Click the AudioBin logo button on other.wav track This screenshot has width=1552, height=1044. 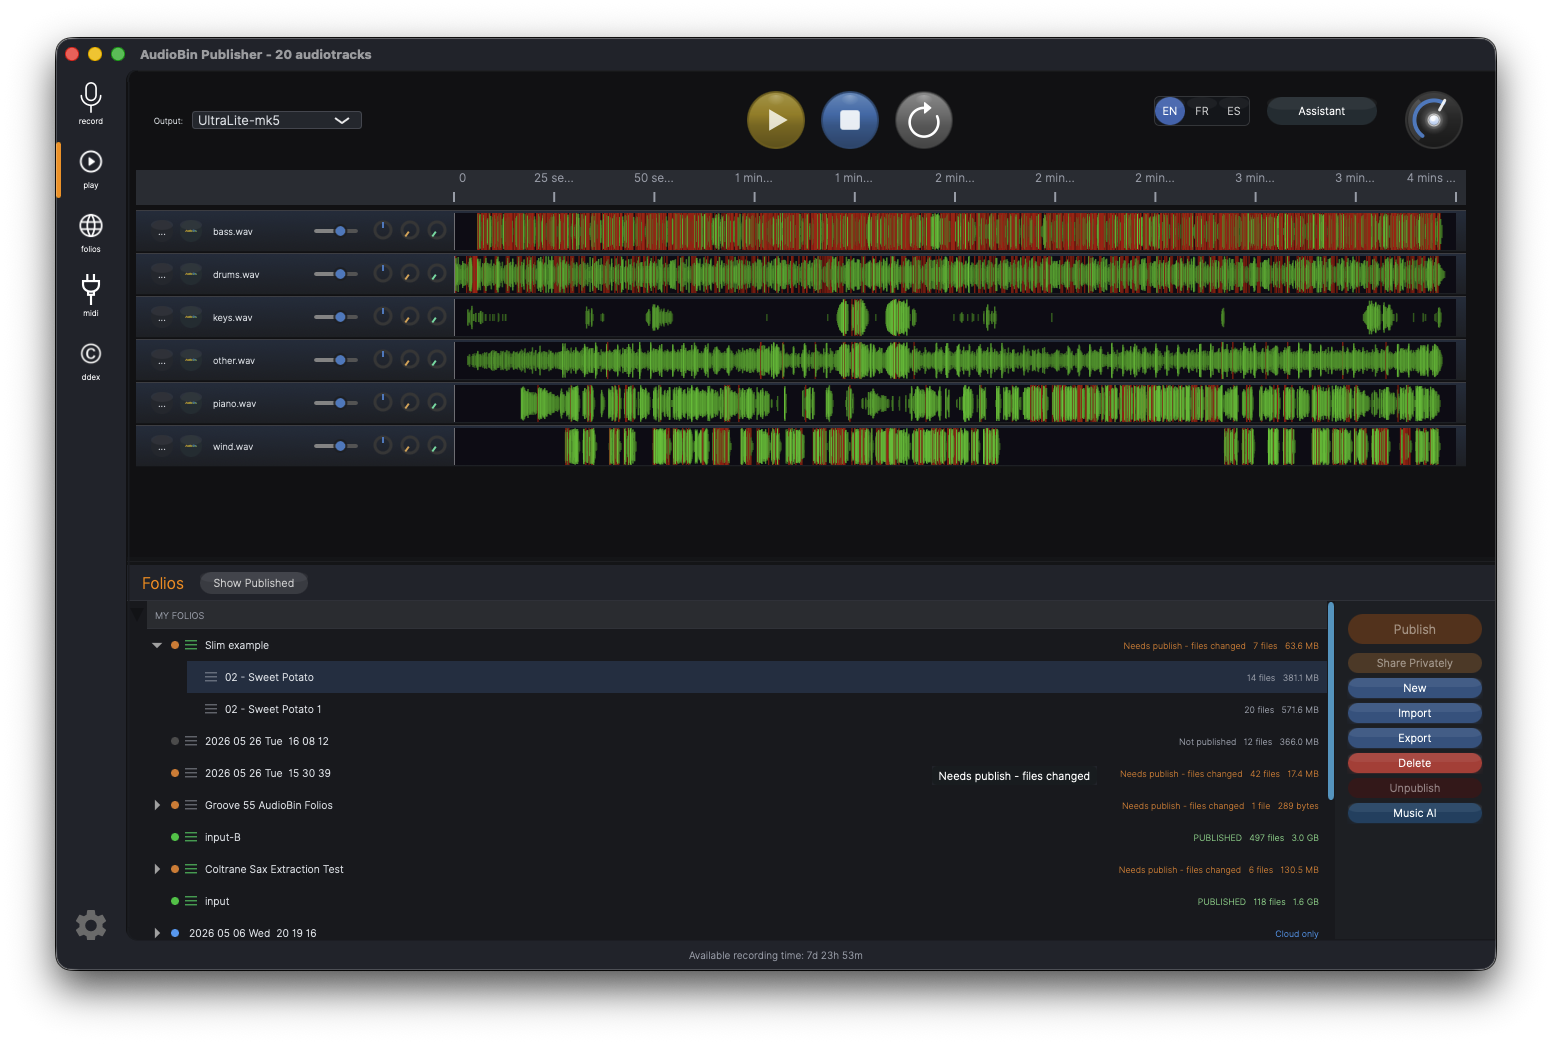[191, 360]
